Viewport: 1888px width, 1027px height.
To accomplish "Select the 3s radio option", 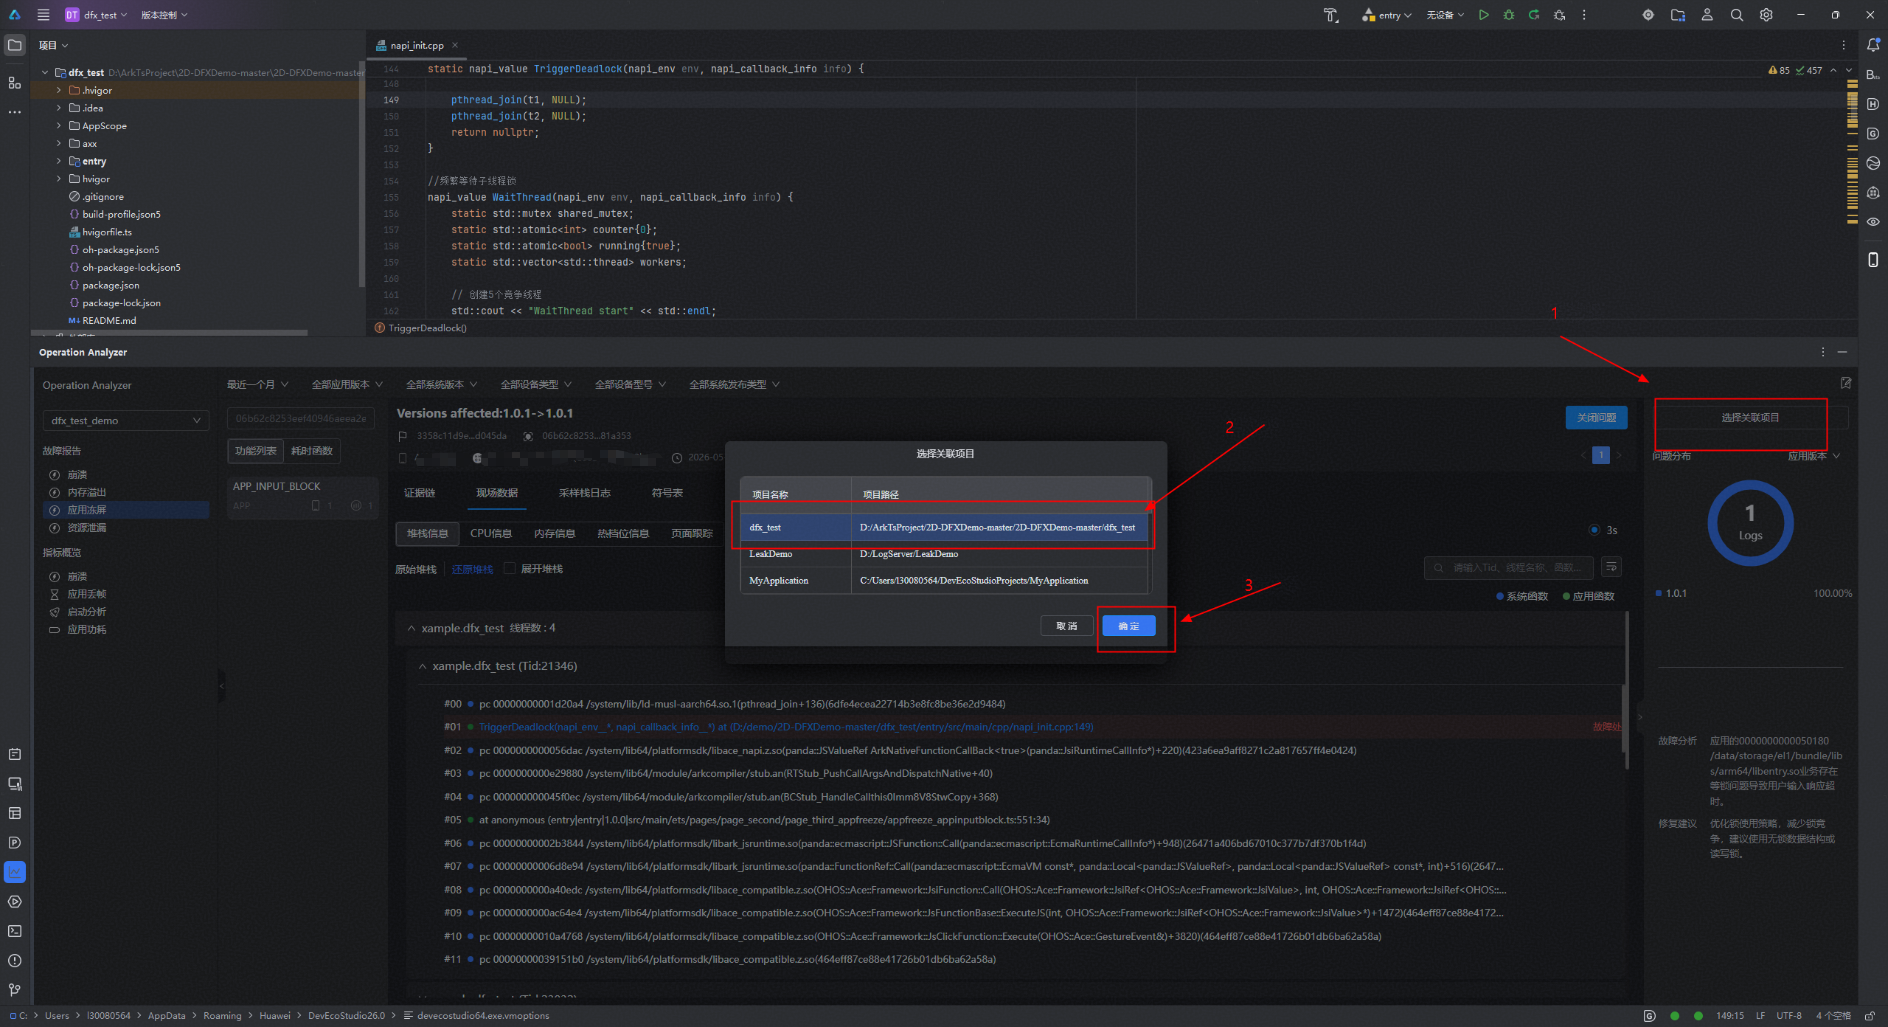I will (x=1594, y=530).
